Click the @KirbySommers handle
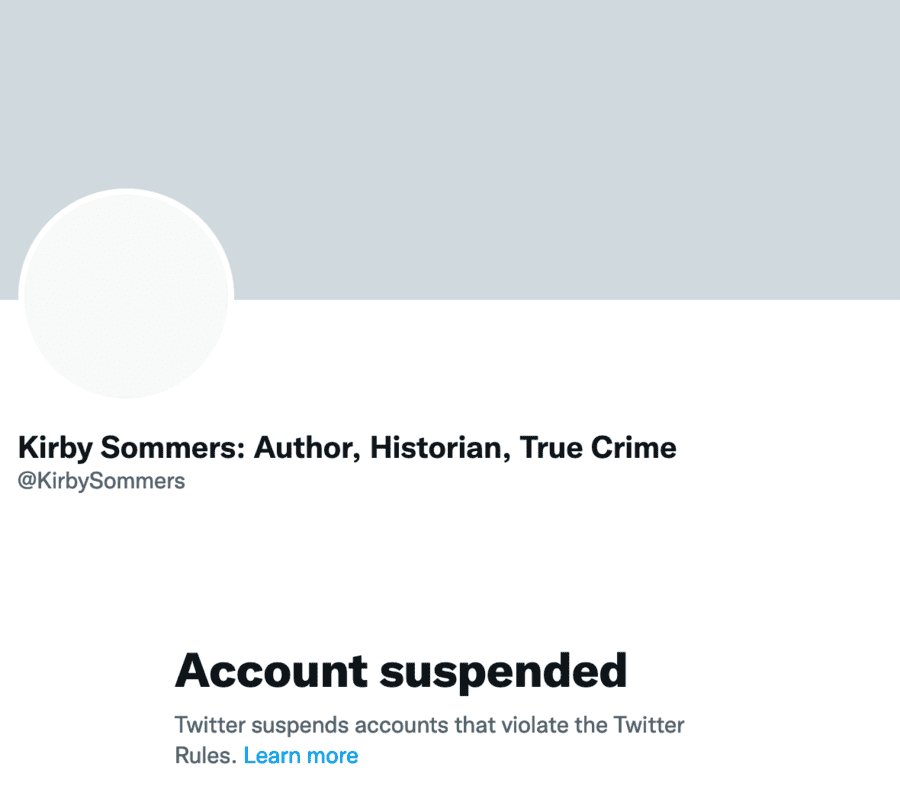Image resolution: width=900 pixels, height=812 pixels. [x=101, y=481]
